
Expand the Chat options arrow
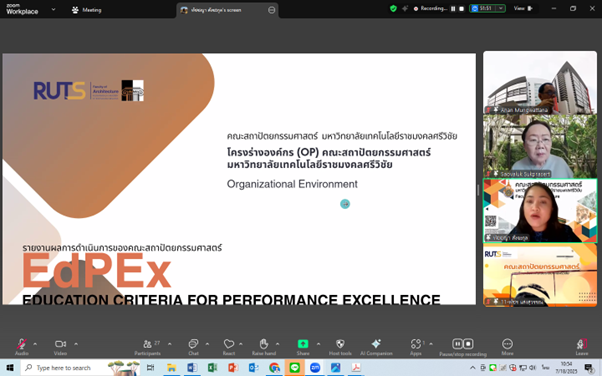[207, 344]
